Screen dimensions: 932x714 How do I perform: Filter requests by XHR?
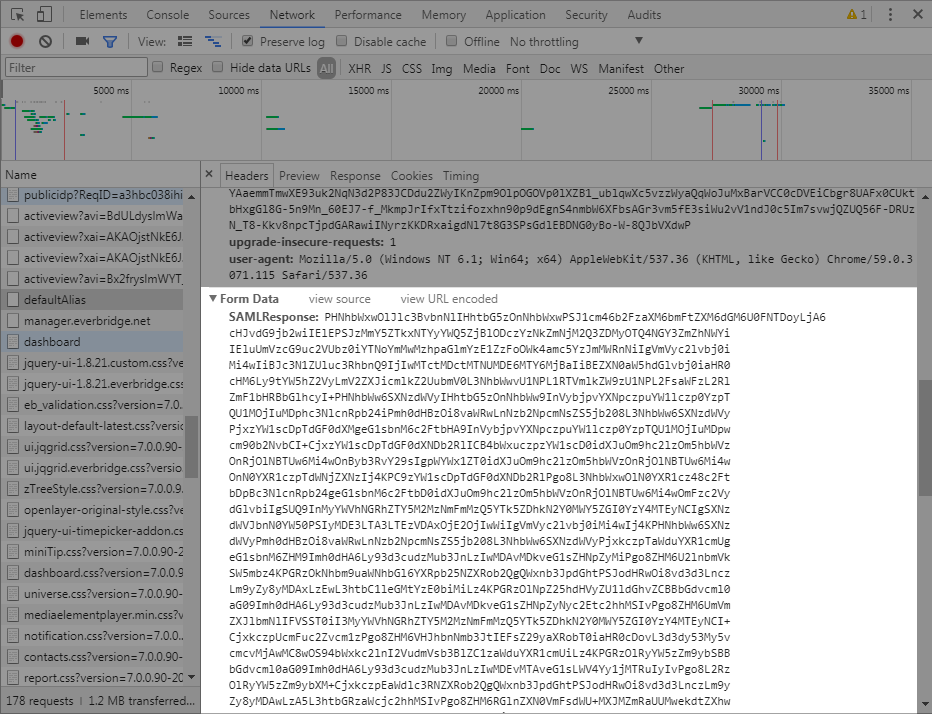[360, 68]
